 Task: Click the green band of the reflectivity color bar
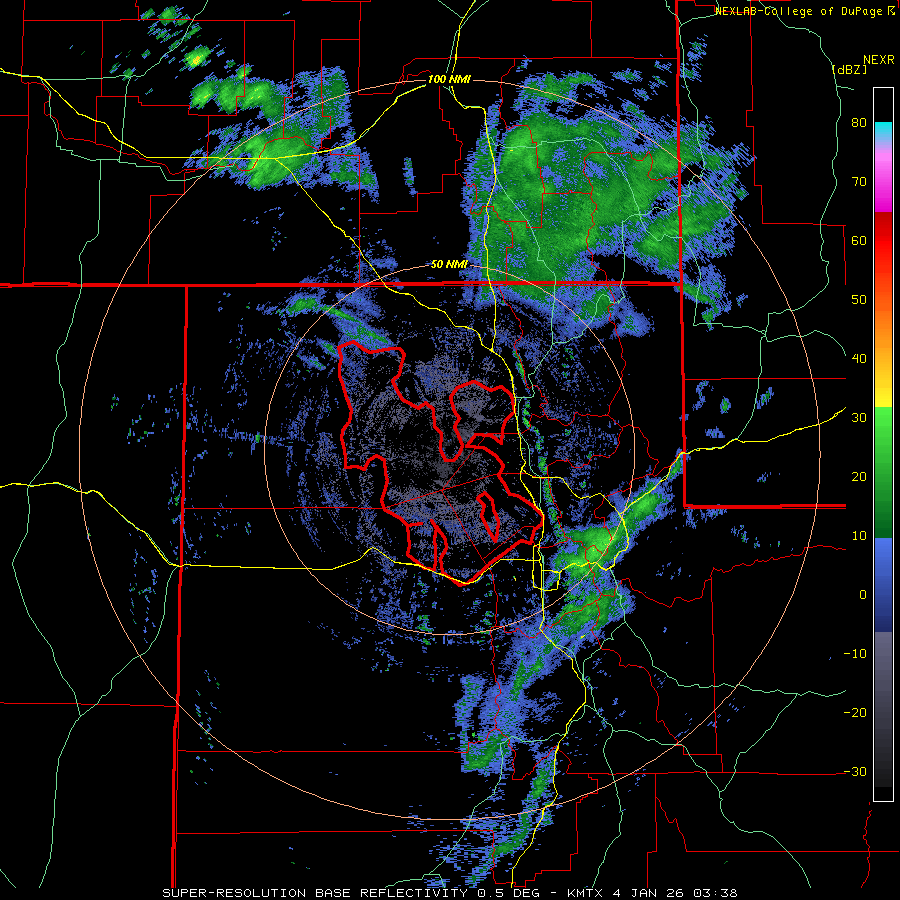(883, 472)
